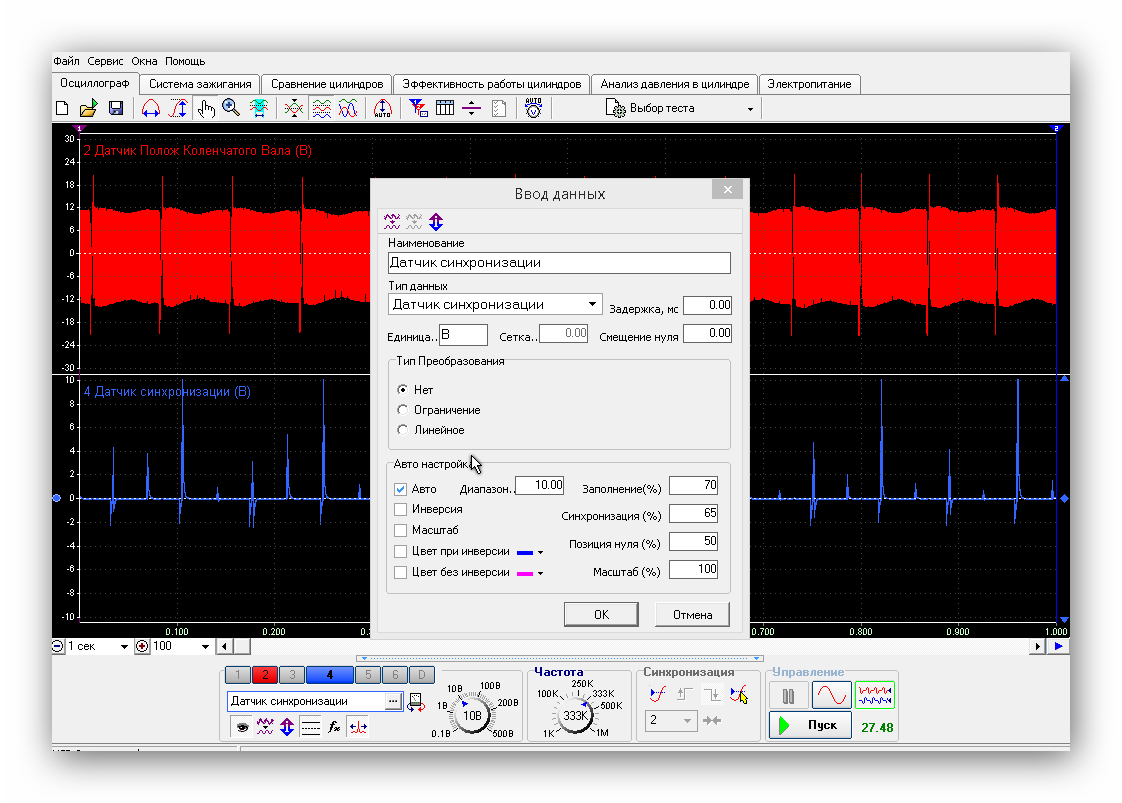Click the red spike marker icon
This screenshot has width=1122, height=803.
tap(358, 727)
